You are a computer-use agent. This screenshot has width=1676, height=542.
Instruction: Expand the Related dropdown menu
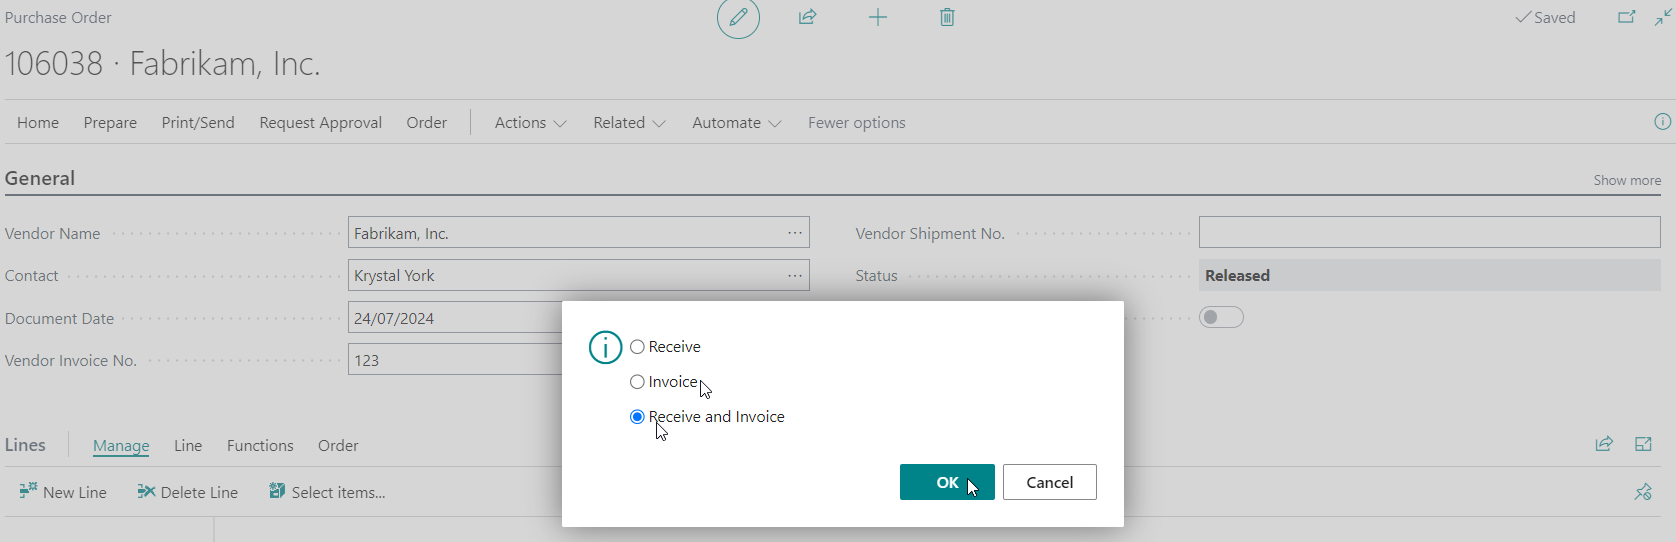pyautogui.click(x=629, y=122)
